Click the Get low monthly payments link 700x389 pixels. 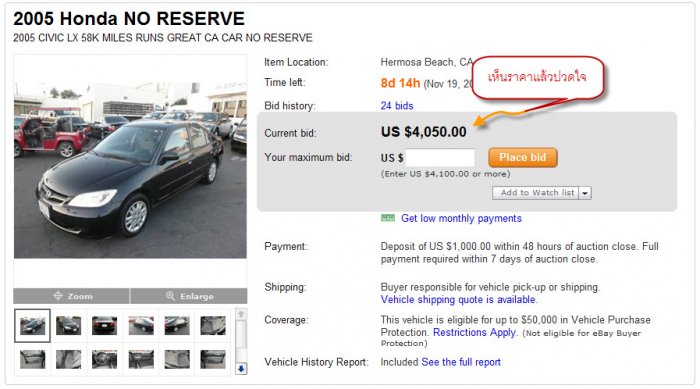pyautogui.click(x=461, y=218)
